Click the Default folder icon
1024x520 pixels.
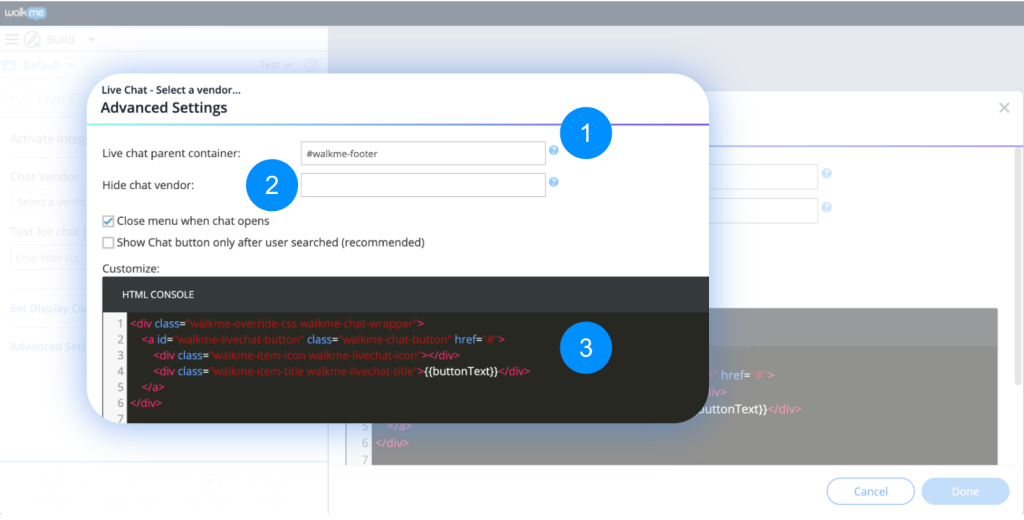[10, 66]
